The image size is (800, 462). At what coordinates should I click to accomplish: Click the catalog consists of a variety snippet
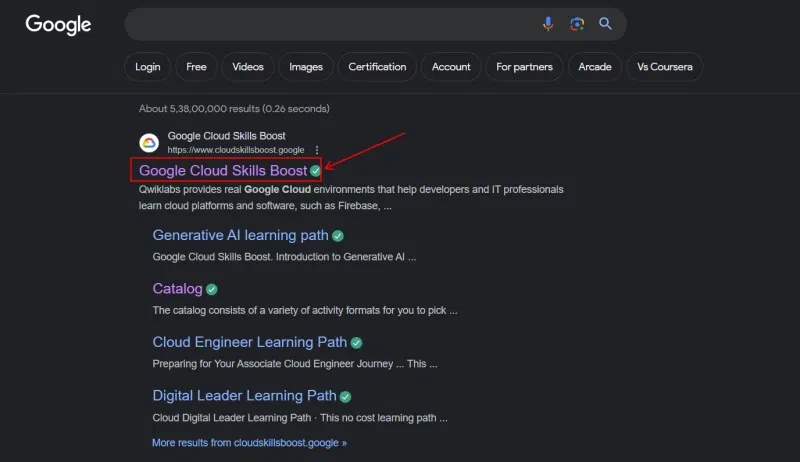pyautogui.click(x=305, y=311)
